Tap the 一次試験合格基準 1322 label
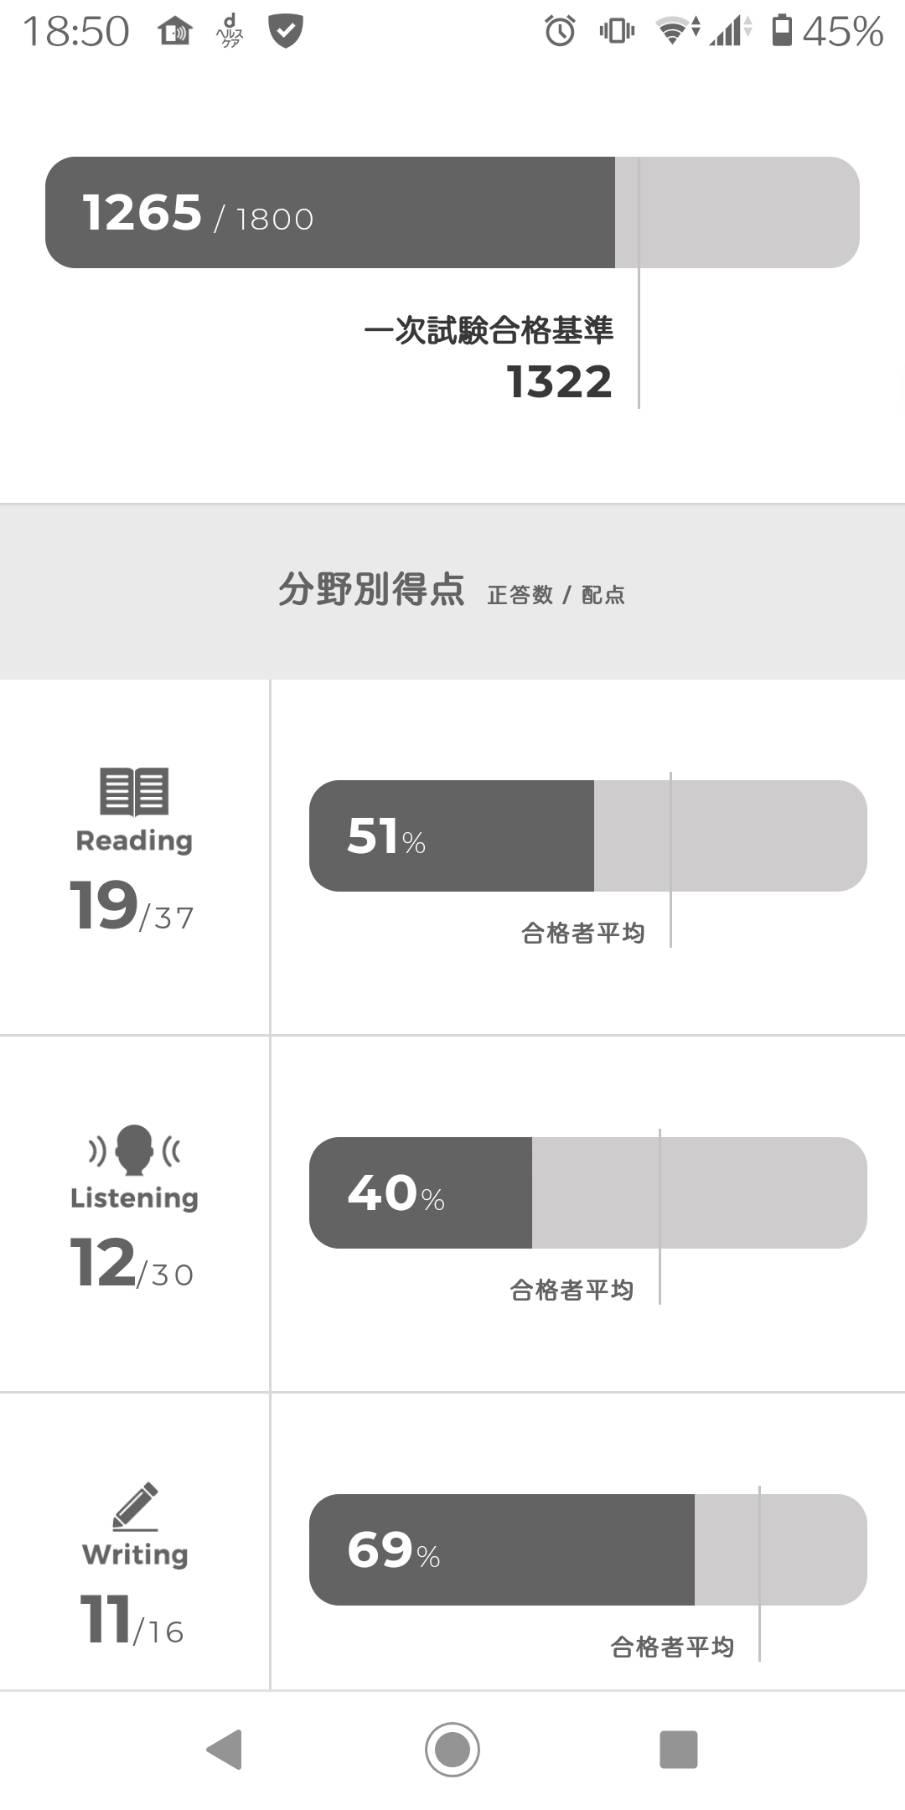905x1810 pixels. click(489, 357)
